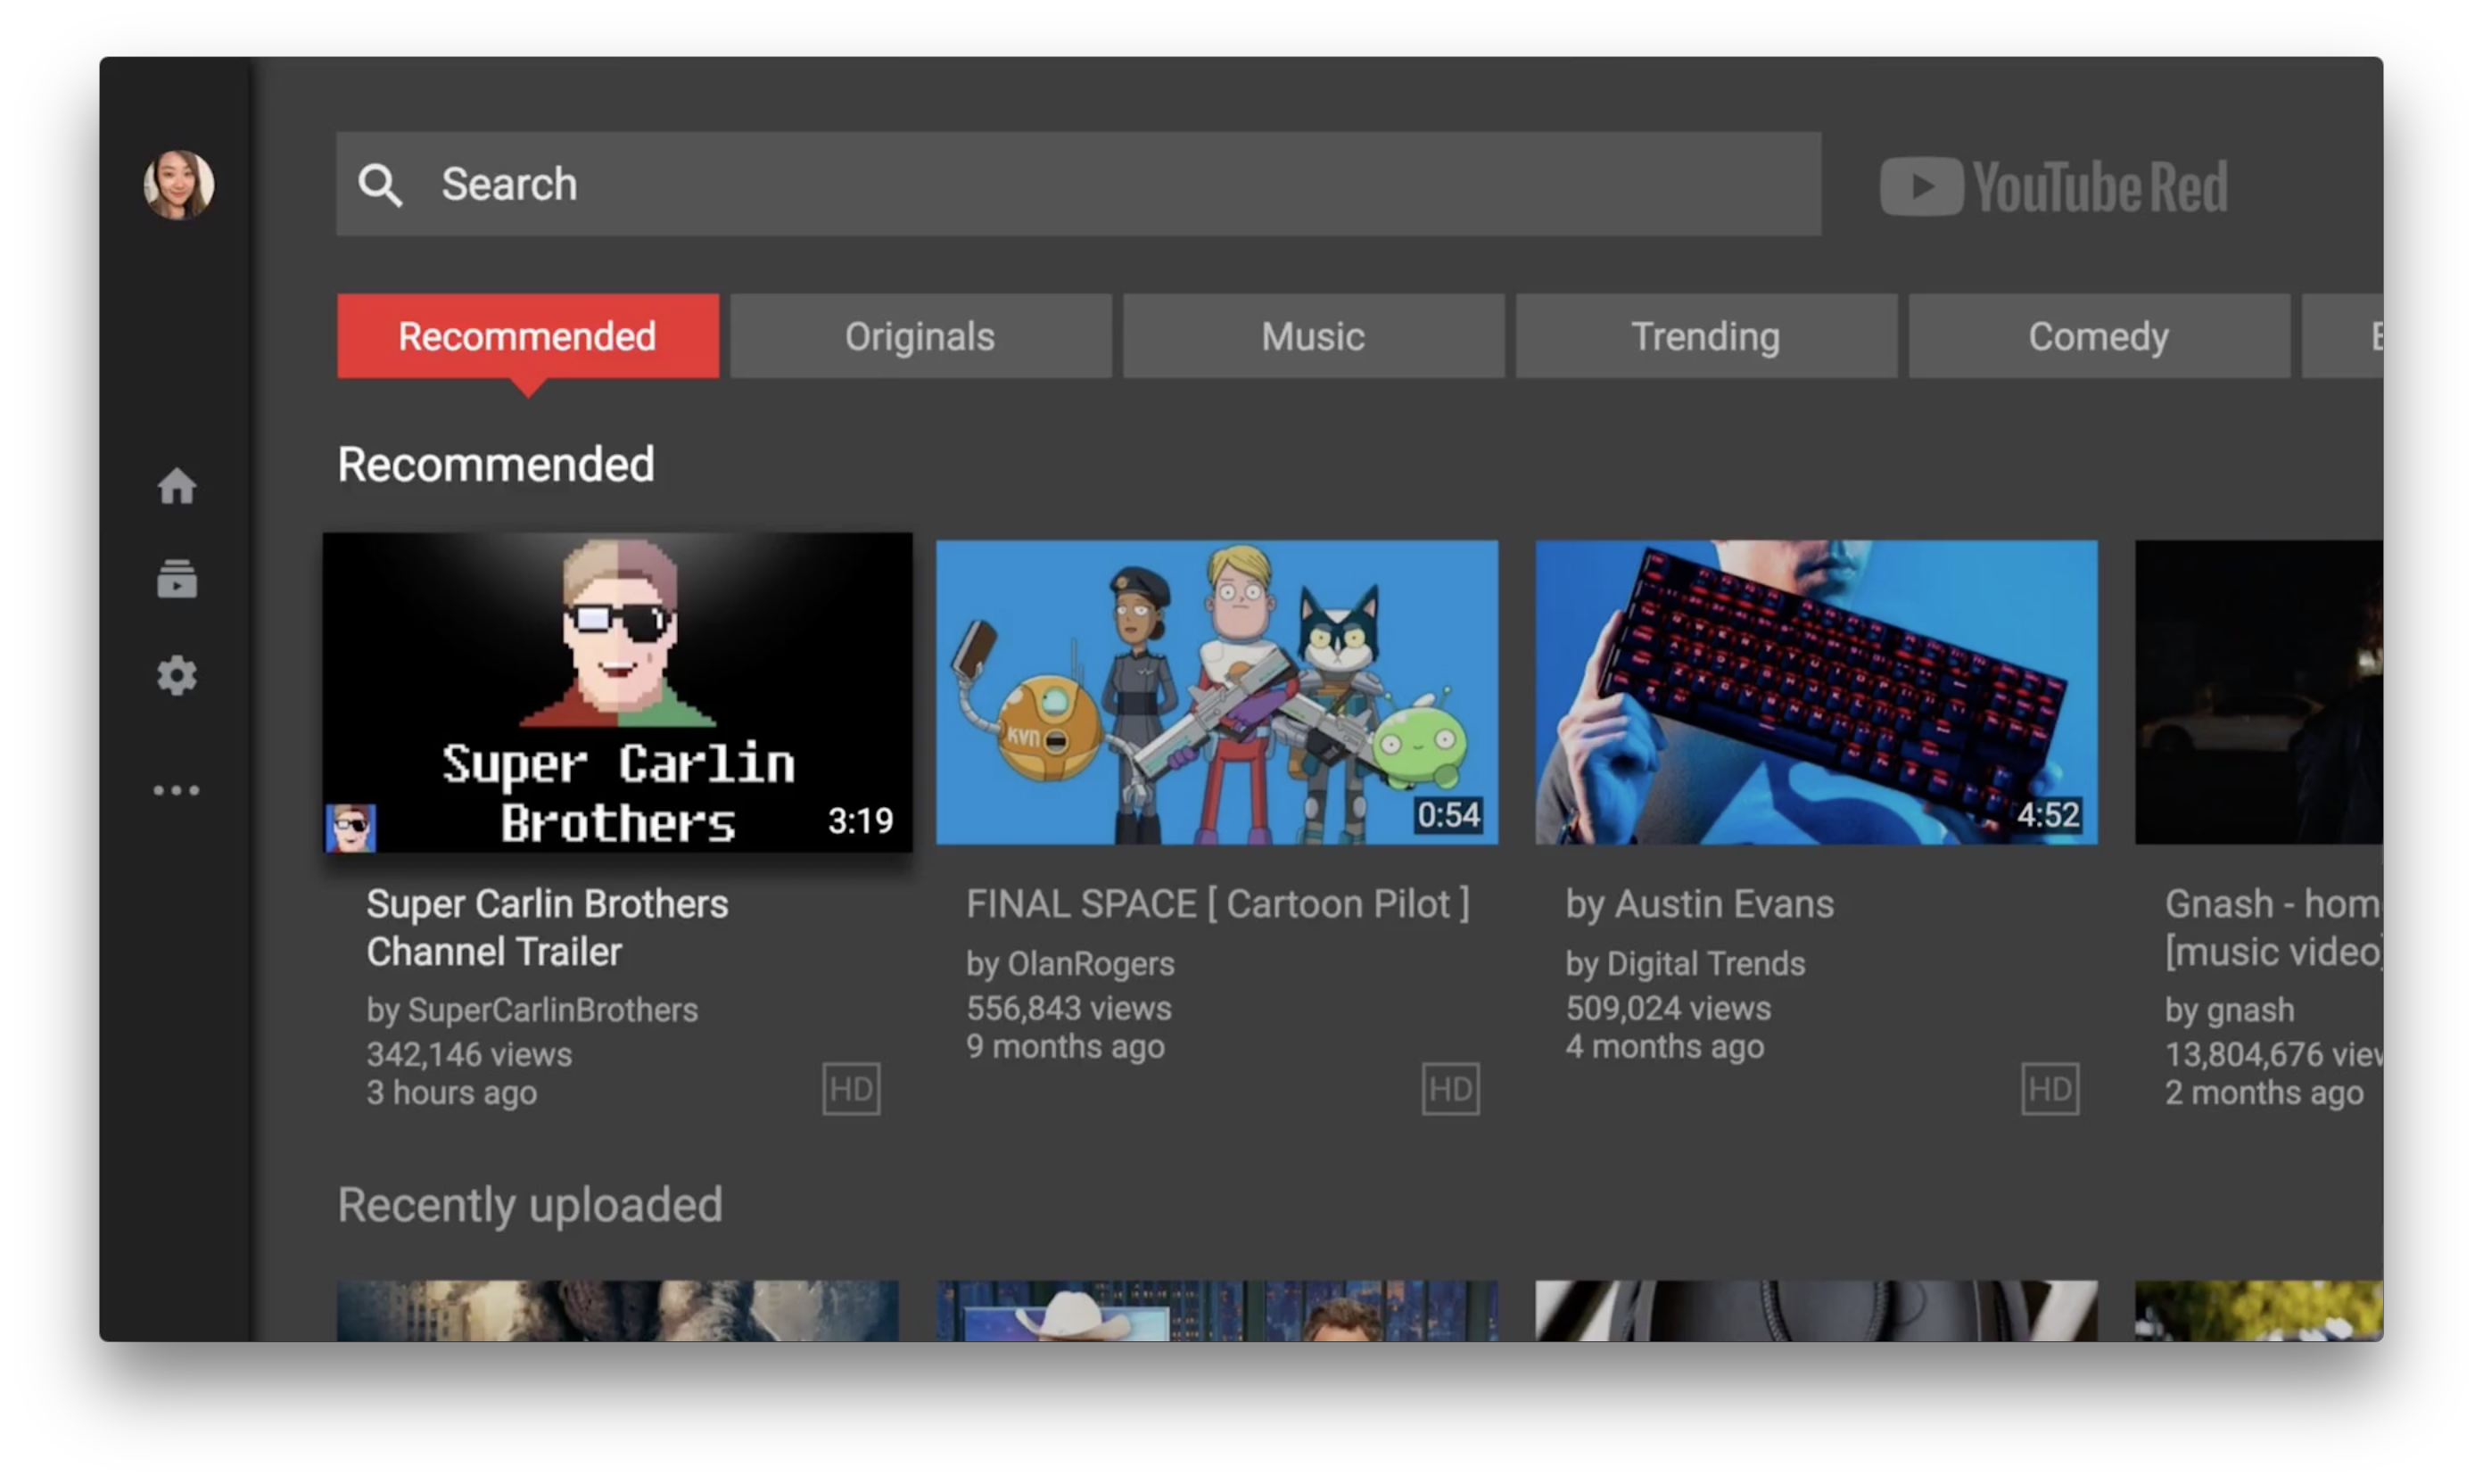
Task: Open Settings via the gear icon
Action: click(x=177, y=676)
